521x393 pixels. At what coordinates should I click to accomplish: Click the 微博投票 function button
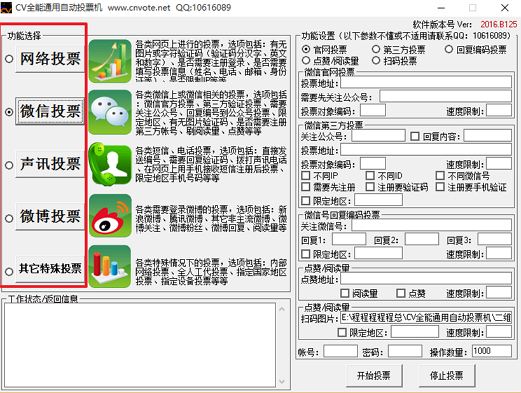coord(50,216)
